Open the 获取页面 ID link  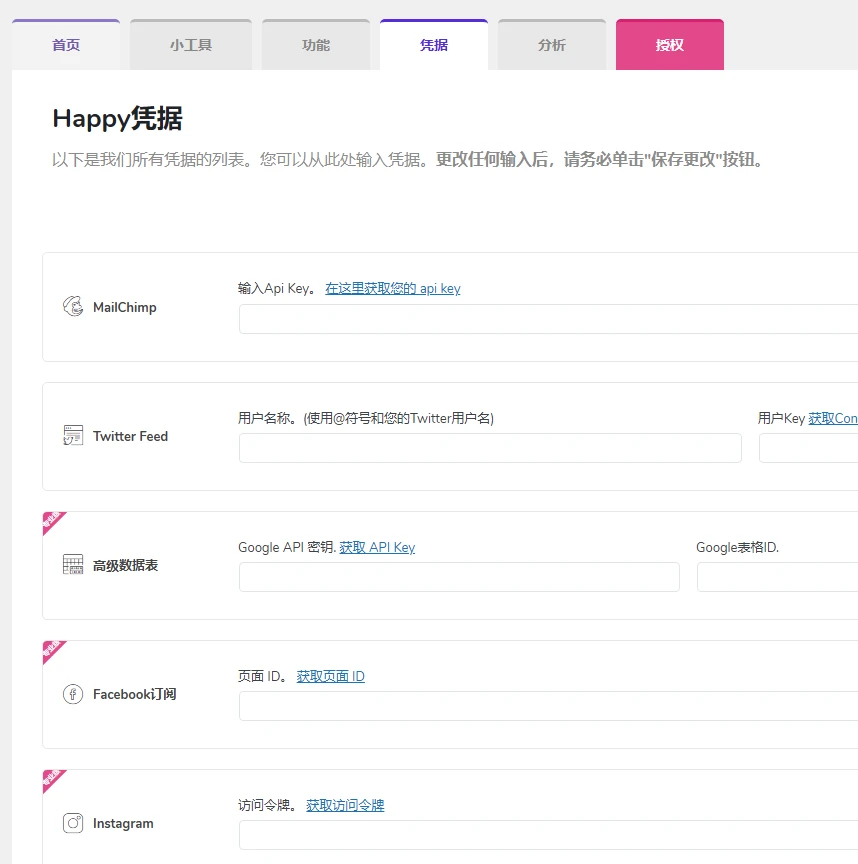pyautogui.click(x=330, y=675)
